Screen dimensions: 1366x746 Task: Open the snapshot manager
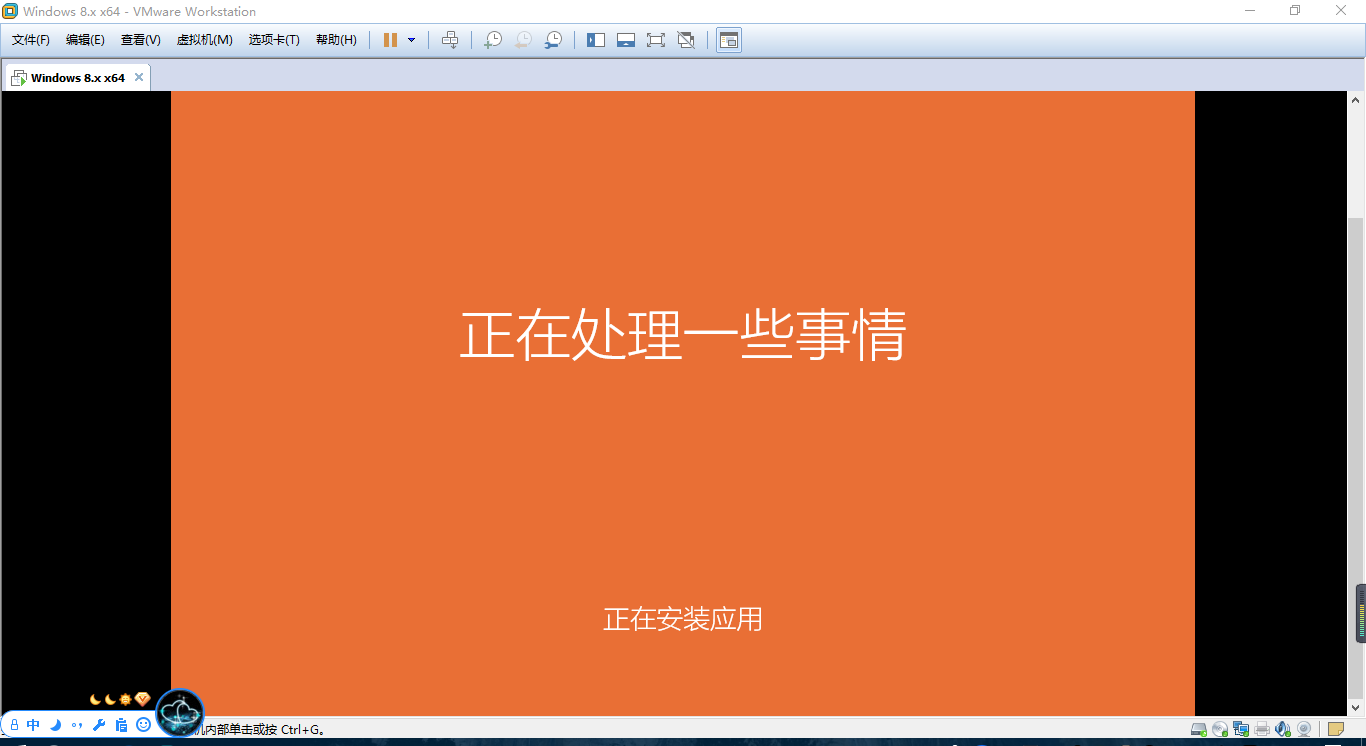pyautogui.click(x=553, y=40)
